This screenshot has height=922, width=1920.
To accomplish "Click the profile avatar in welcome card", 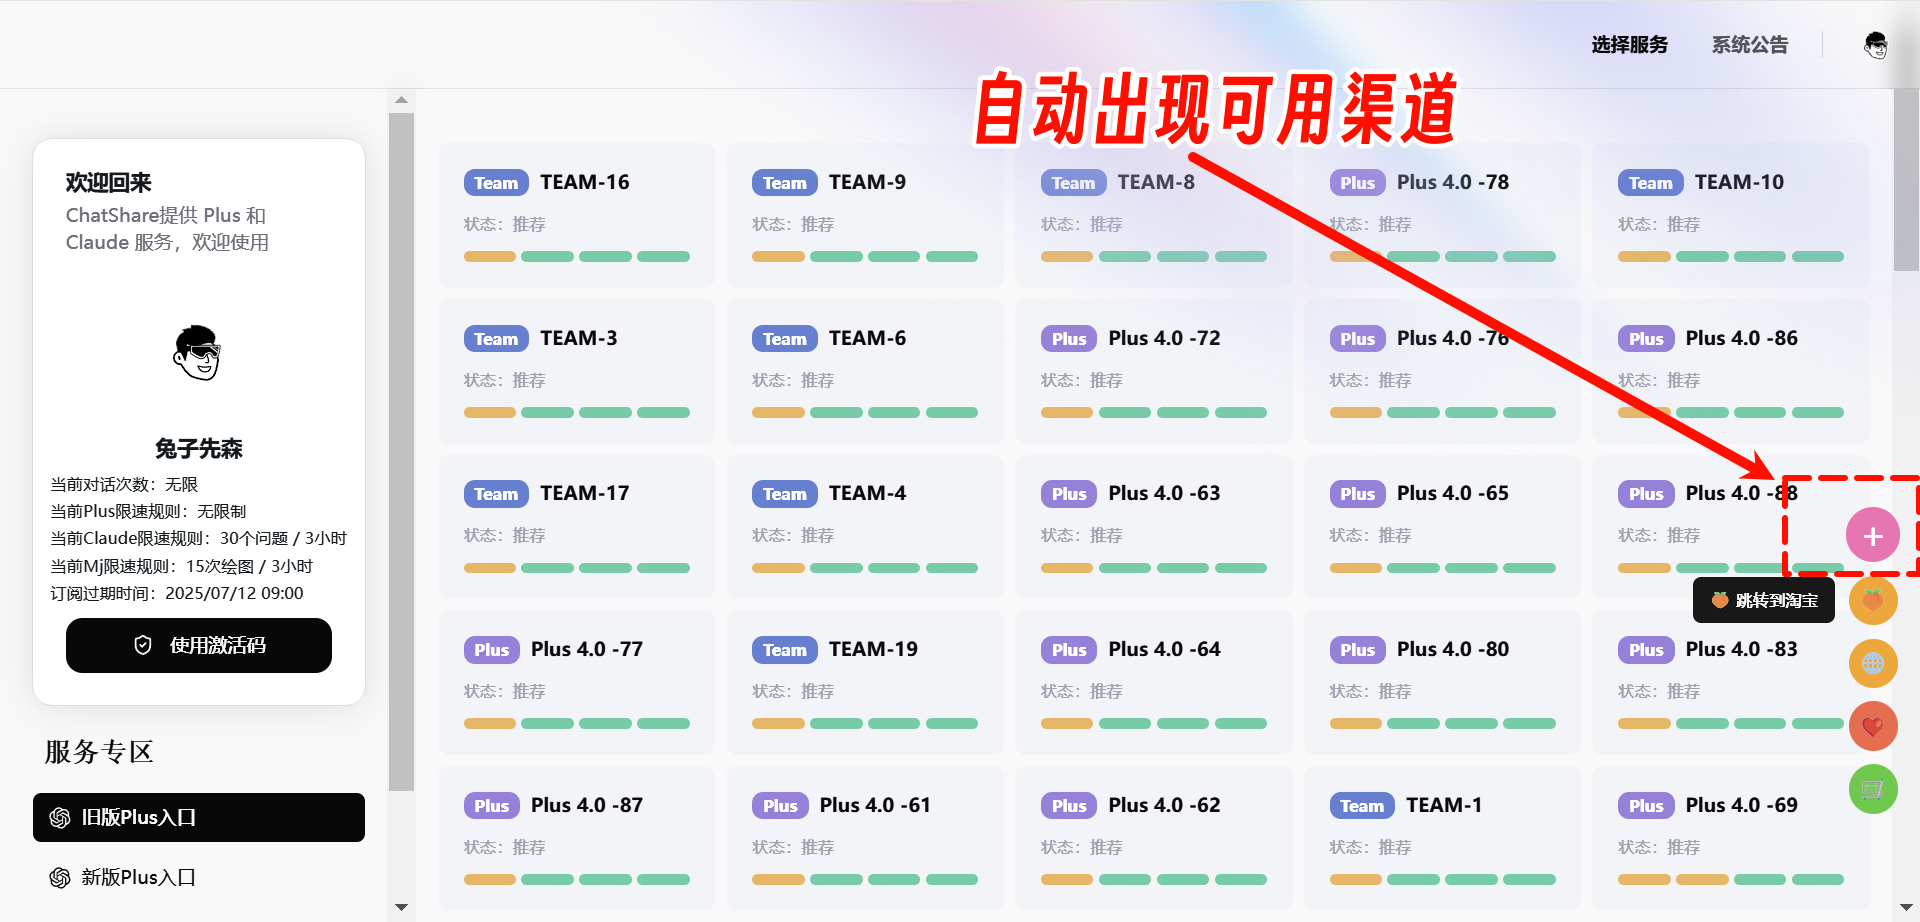I will [x=198, y=353].
